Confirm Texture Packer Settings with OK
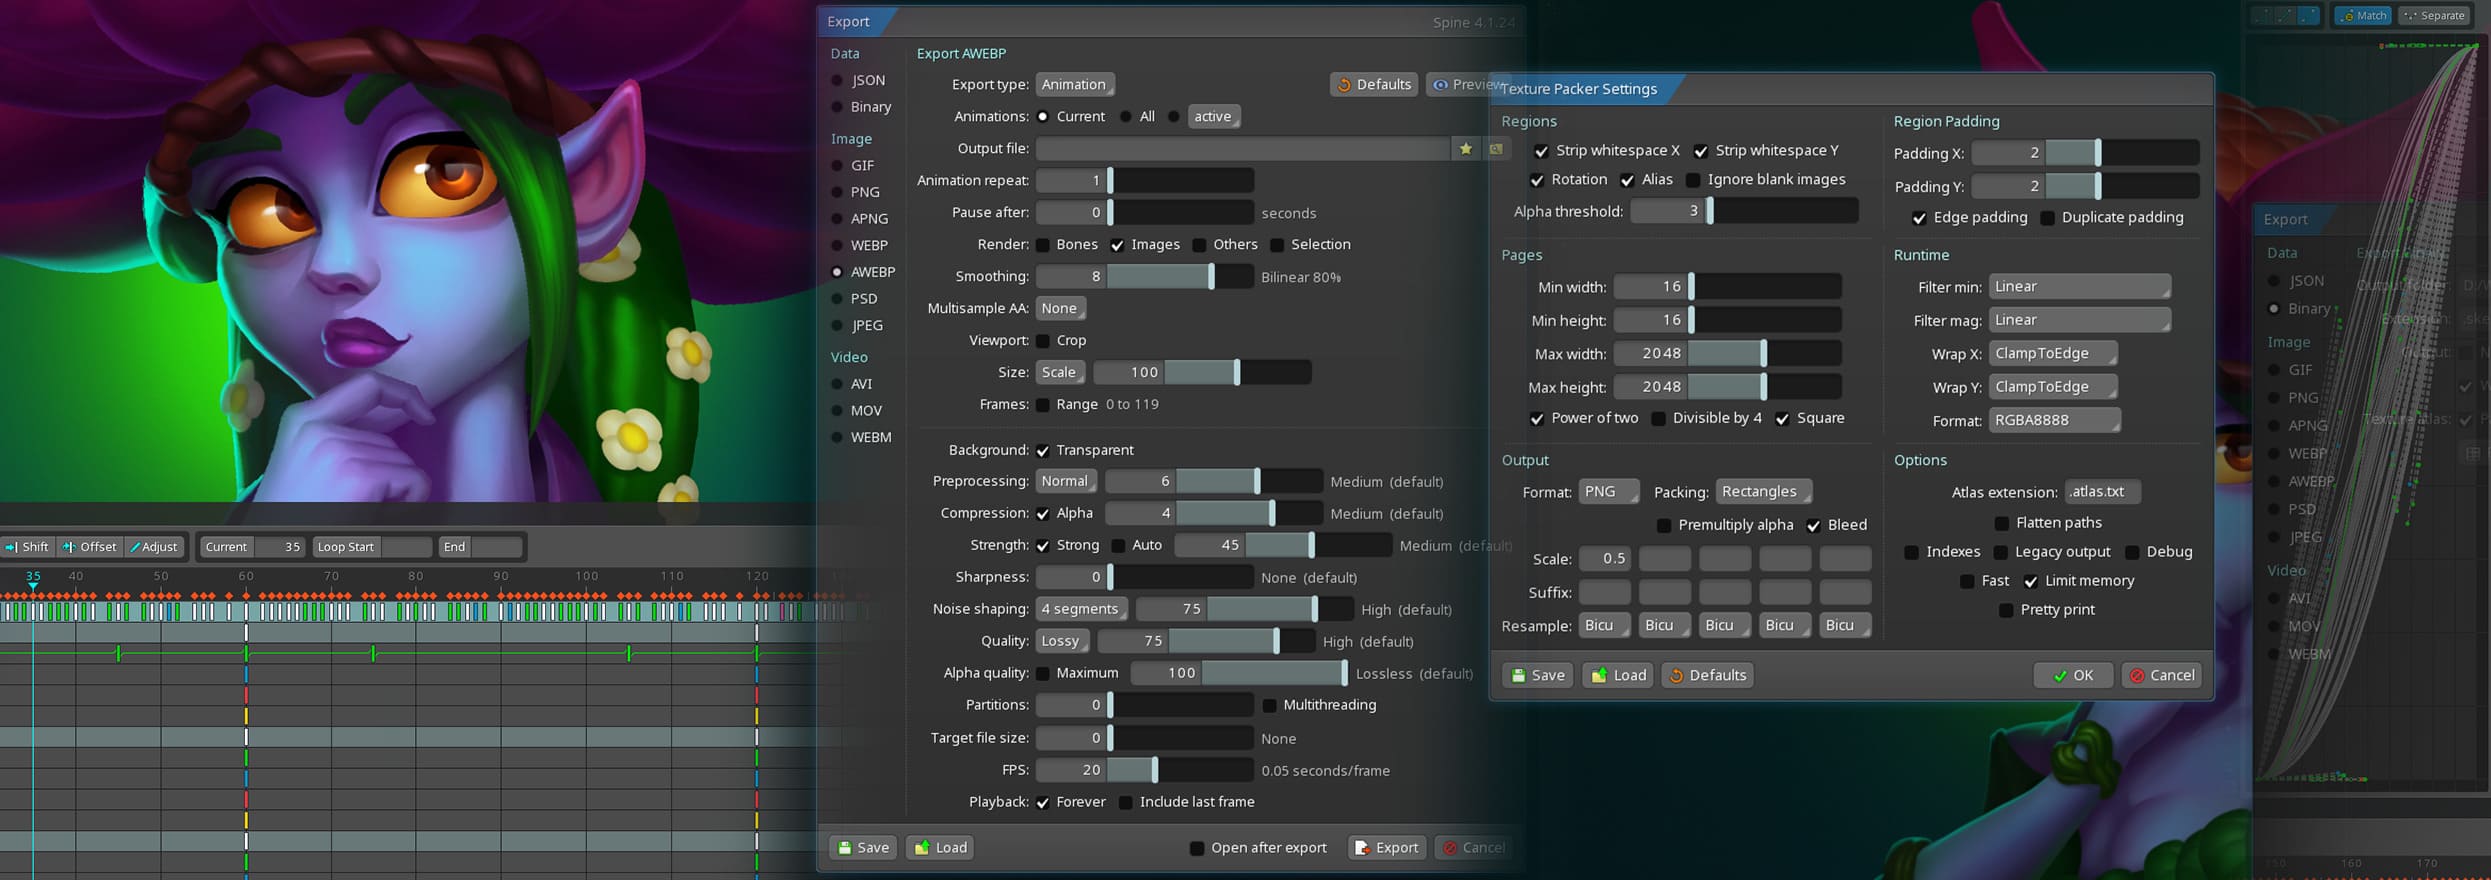 click(2073, 675)
